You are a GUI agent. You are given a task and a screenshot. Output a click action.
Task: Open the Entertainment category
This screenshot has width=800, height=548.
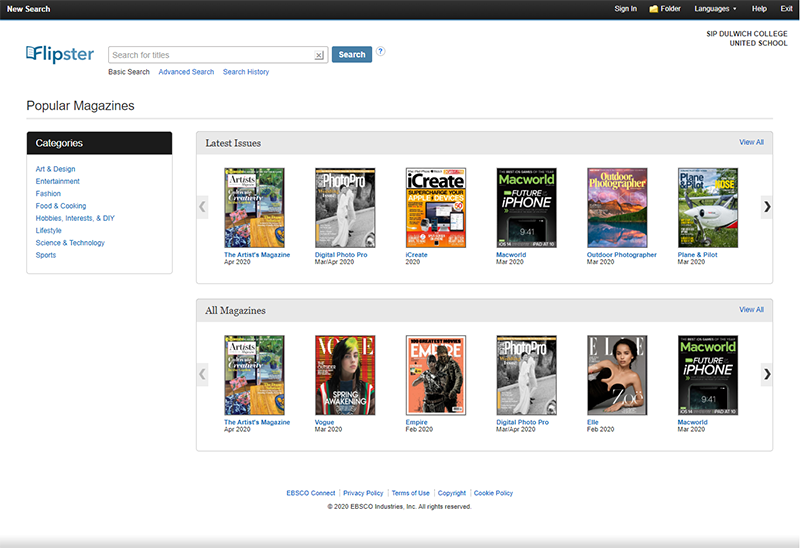(x=58, y=181)
